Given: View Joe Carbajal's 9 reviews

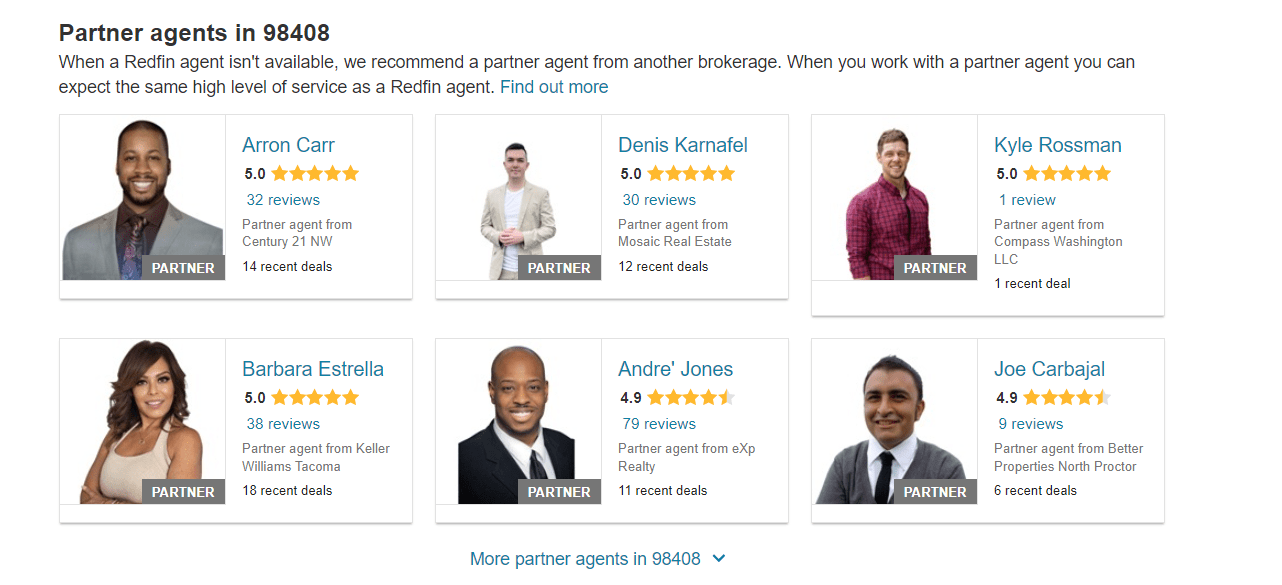Looking at the screenshot, I should (1030, 423).
